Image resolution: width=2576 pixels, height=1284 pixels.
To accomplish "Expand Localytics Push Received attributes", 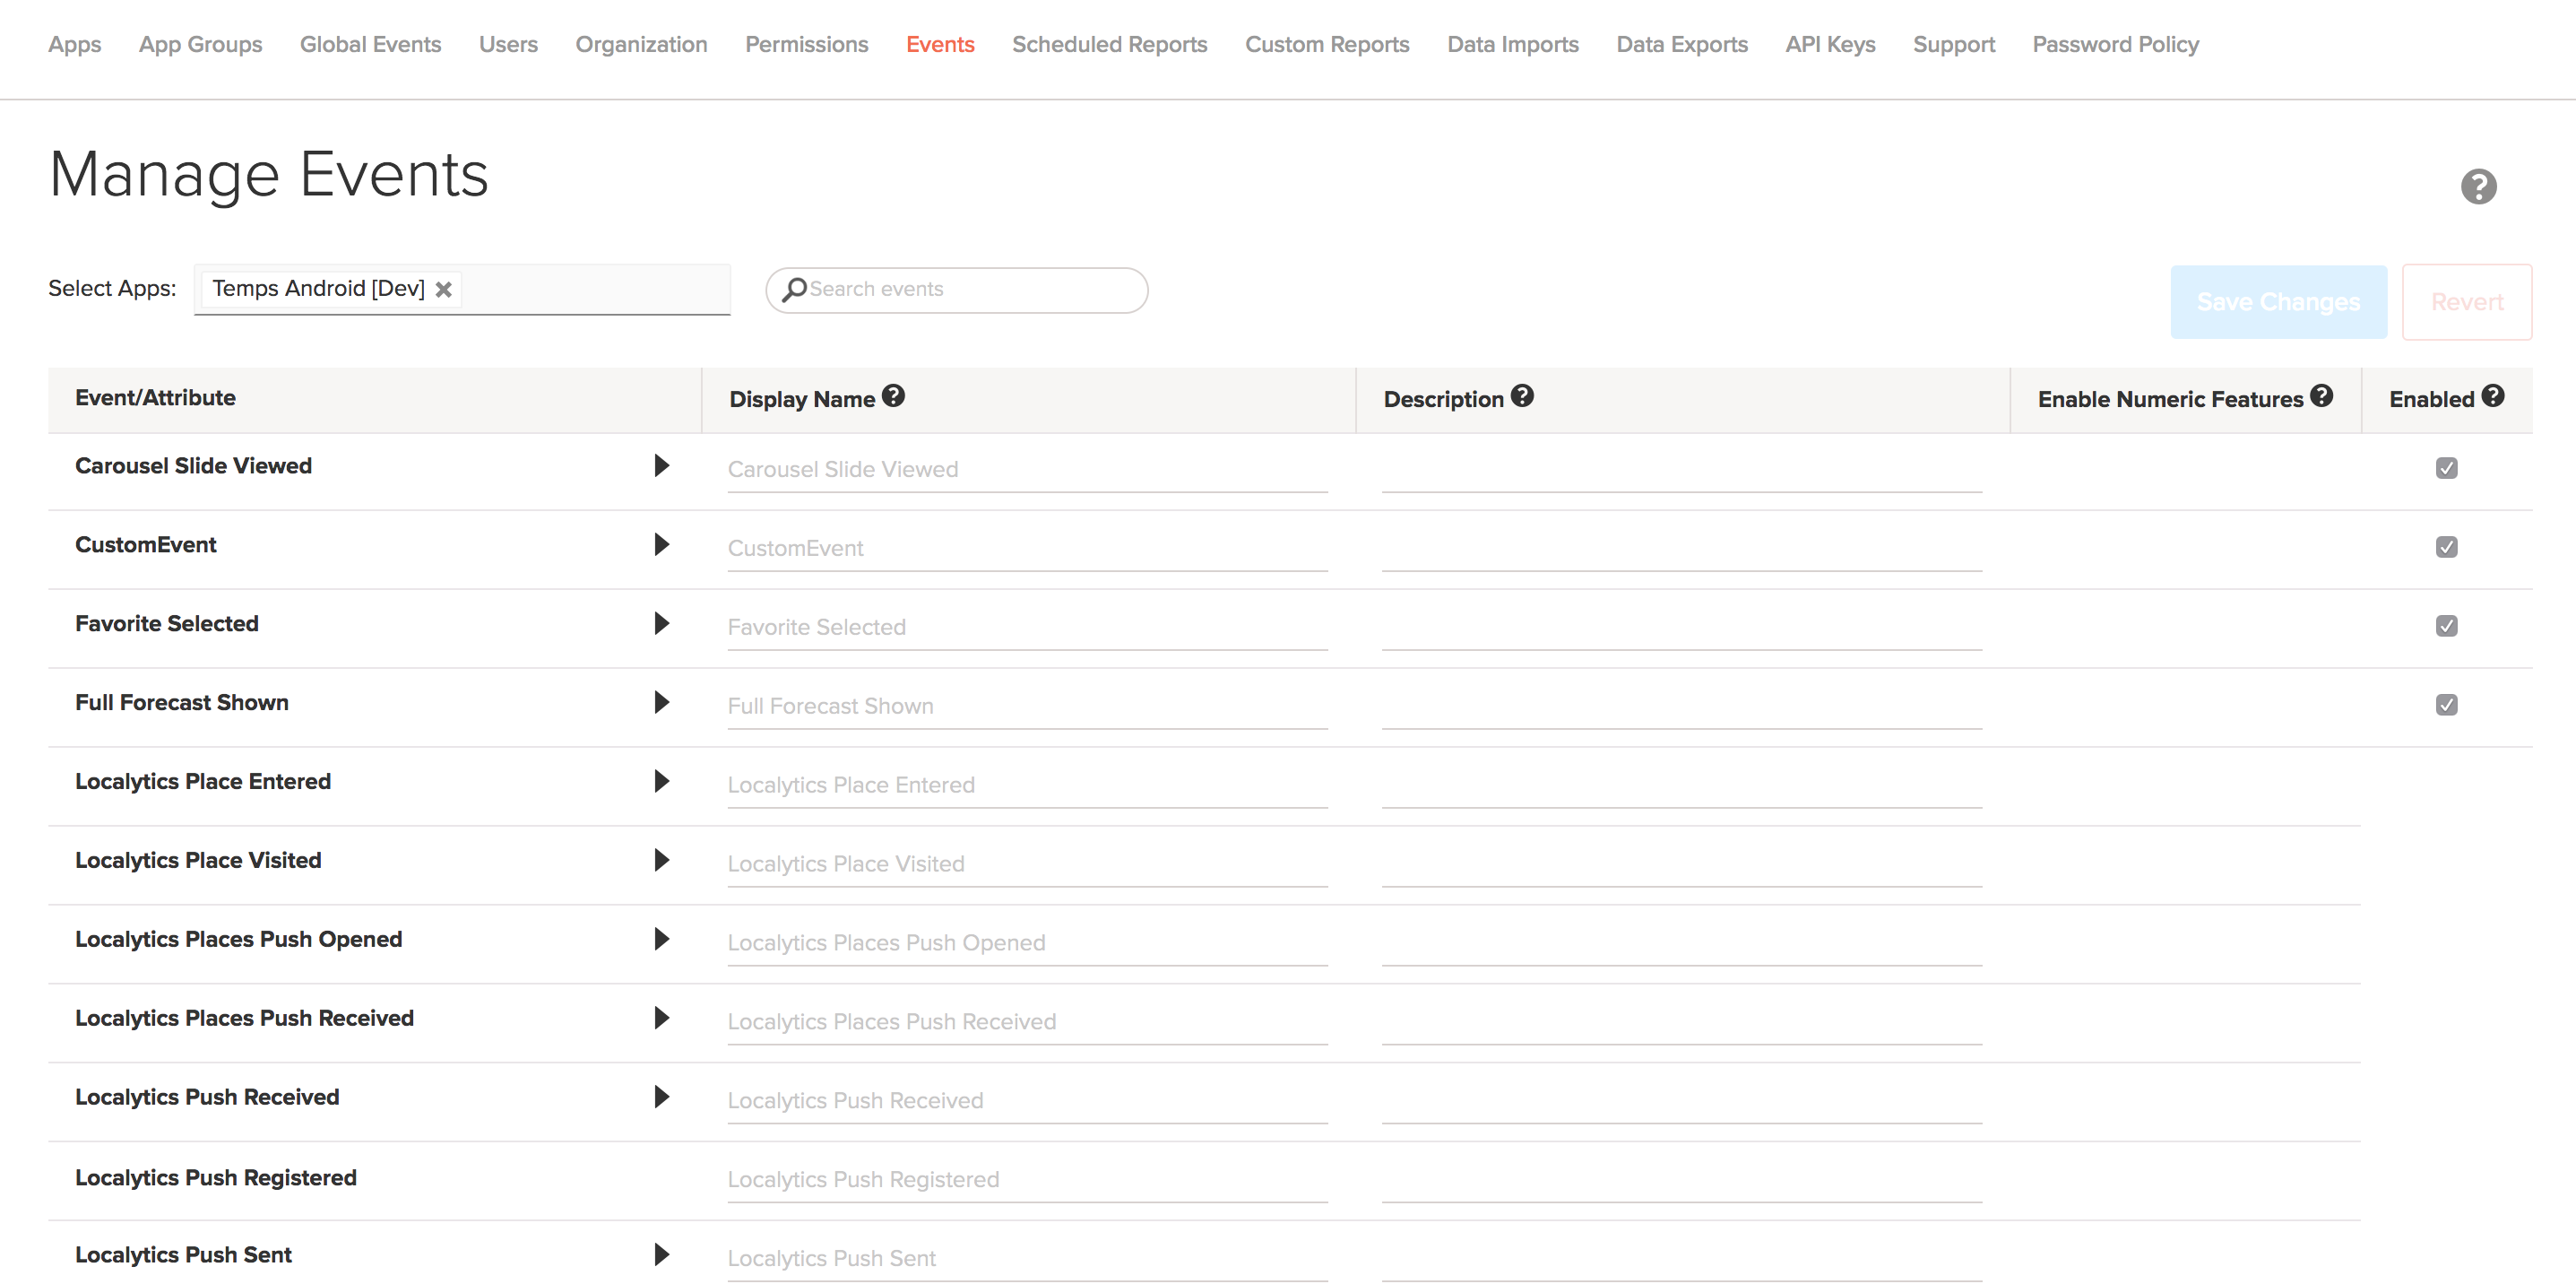I will click(661, 1097).
